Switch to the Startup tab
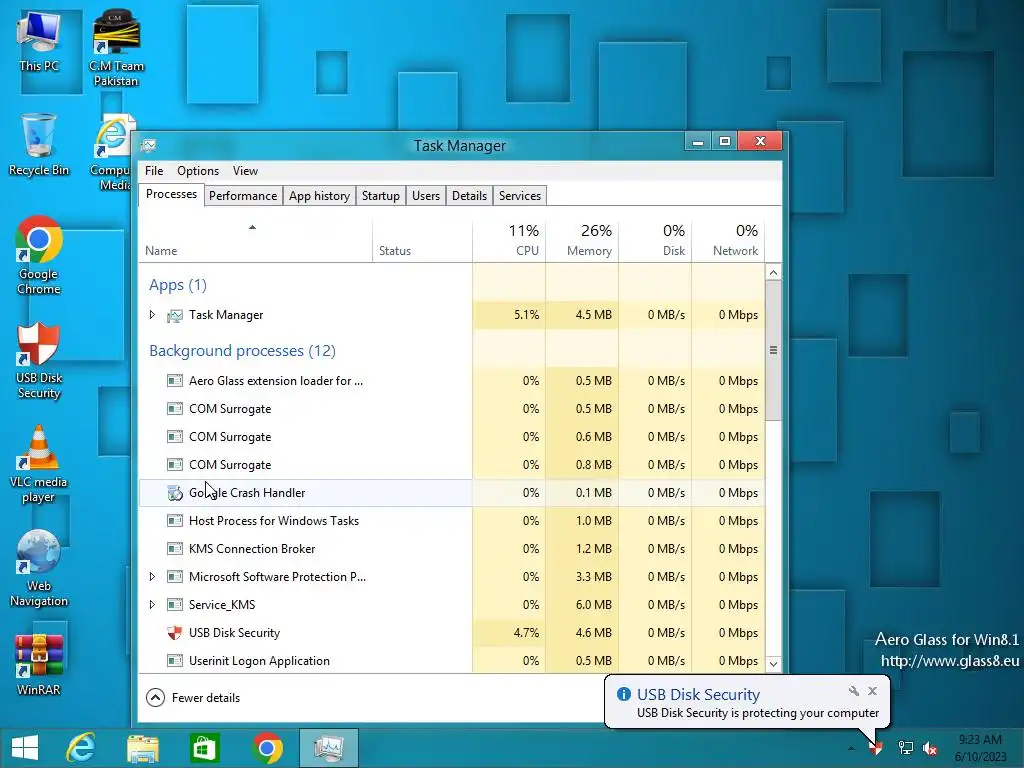This screenshot has width=1024, height=768. click(x=381, y=196)
